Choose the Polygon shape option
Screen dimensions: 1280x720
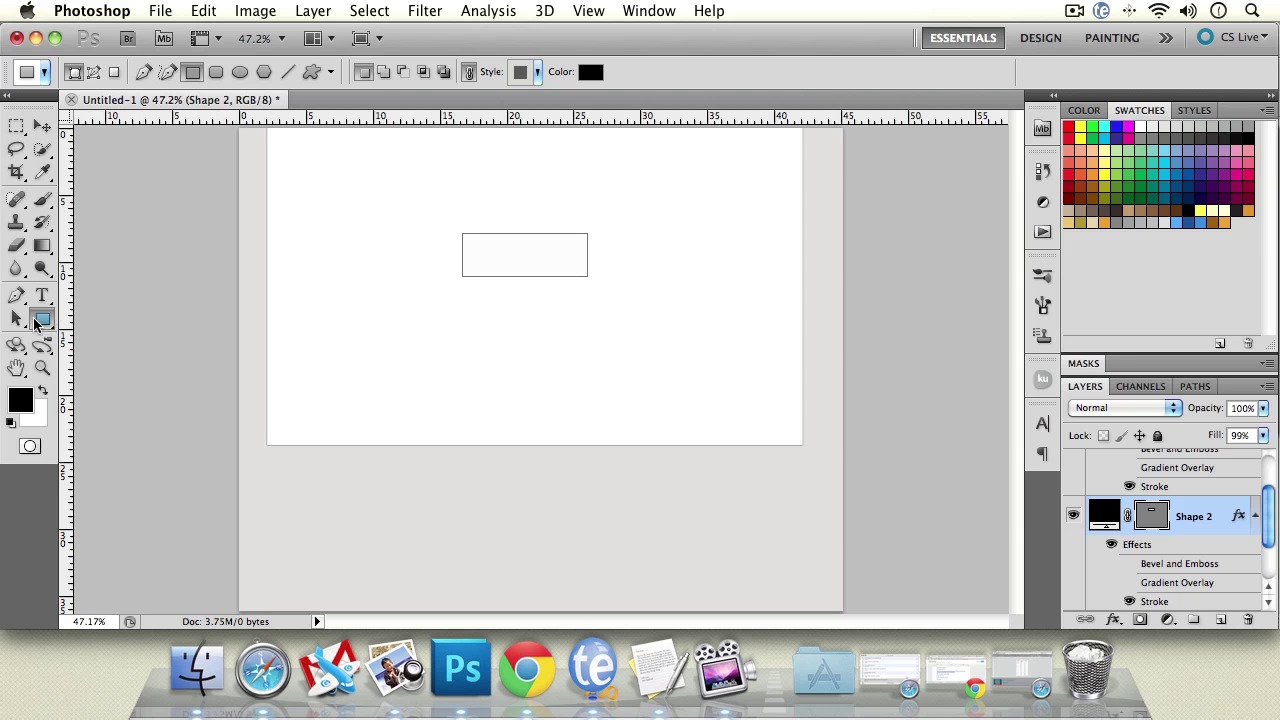click(x=264, y=72)
